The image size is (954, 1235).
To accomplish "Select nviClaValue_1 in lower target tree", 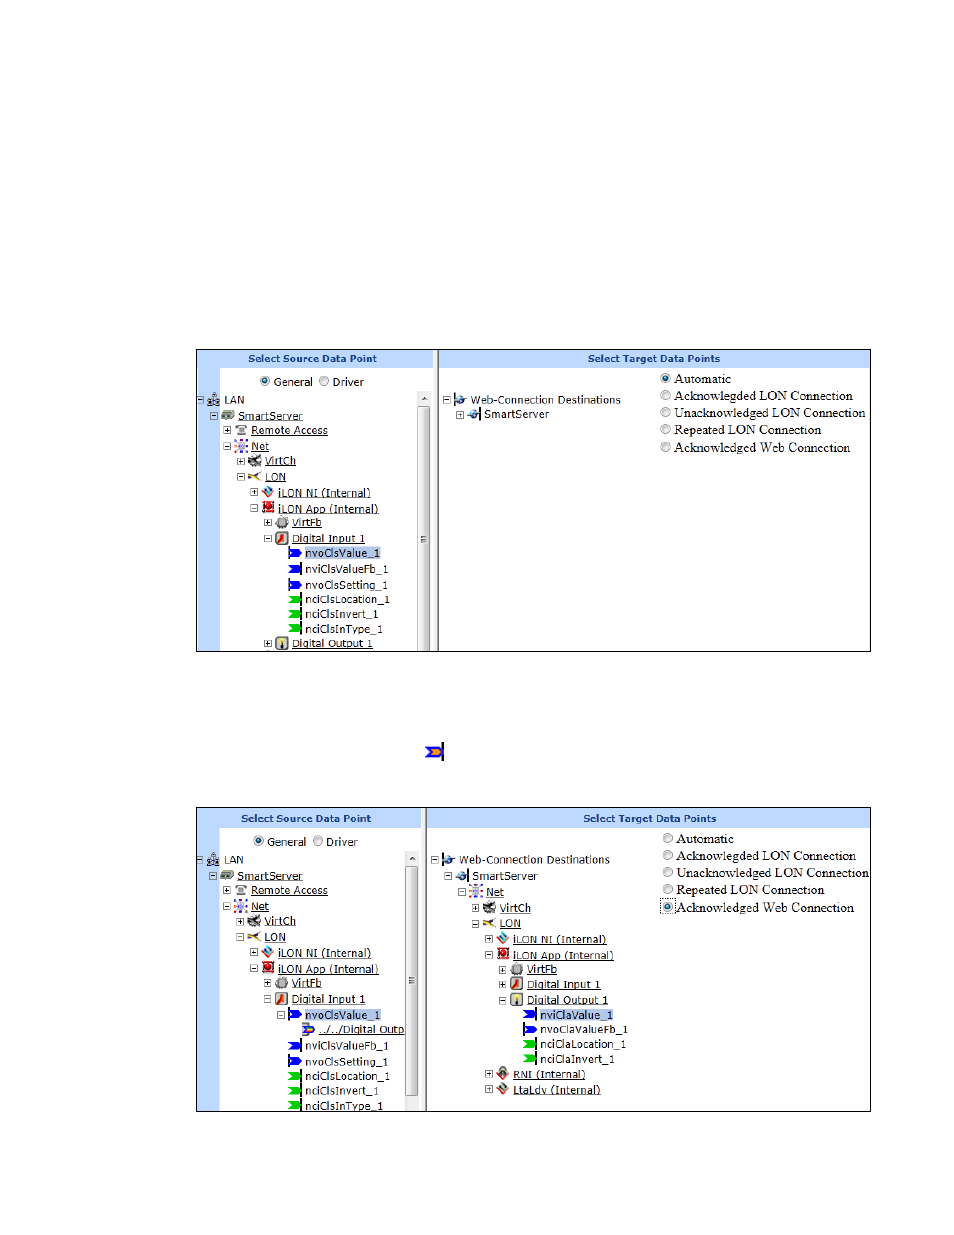I will (x=576, y=1014).
